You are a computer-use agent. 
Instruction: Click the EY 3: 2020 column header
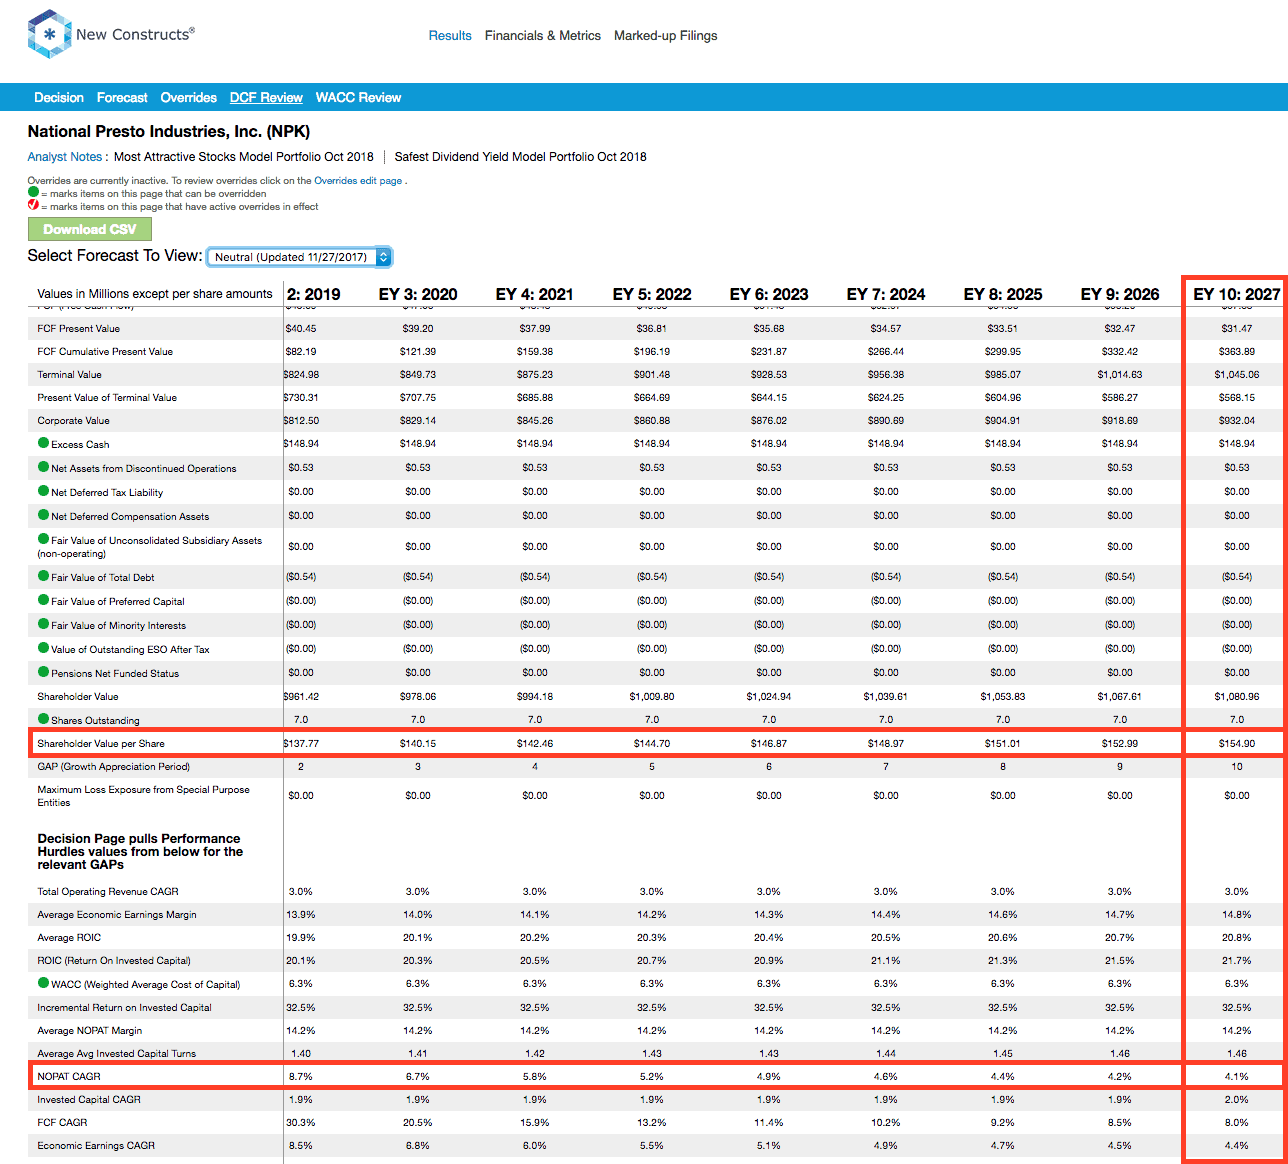[x=418, y=294]
